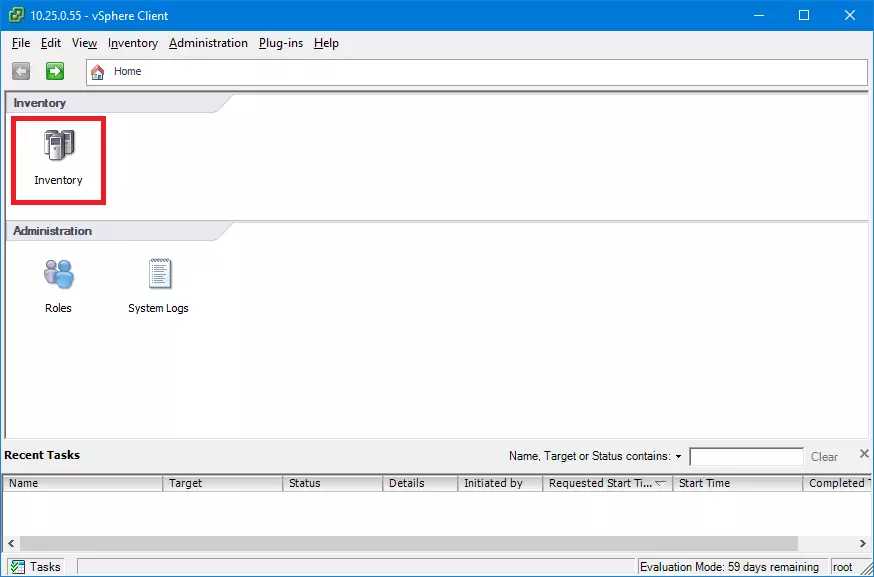This screenshot has height=577, width=874.
Task: Click the green forward navigation arrow
Action: (x=55, y=71)
